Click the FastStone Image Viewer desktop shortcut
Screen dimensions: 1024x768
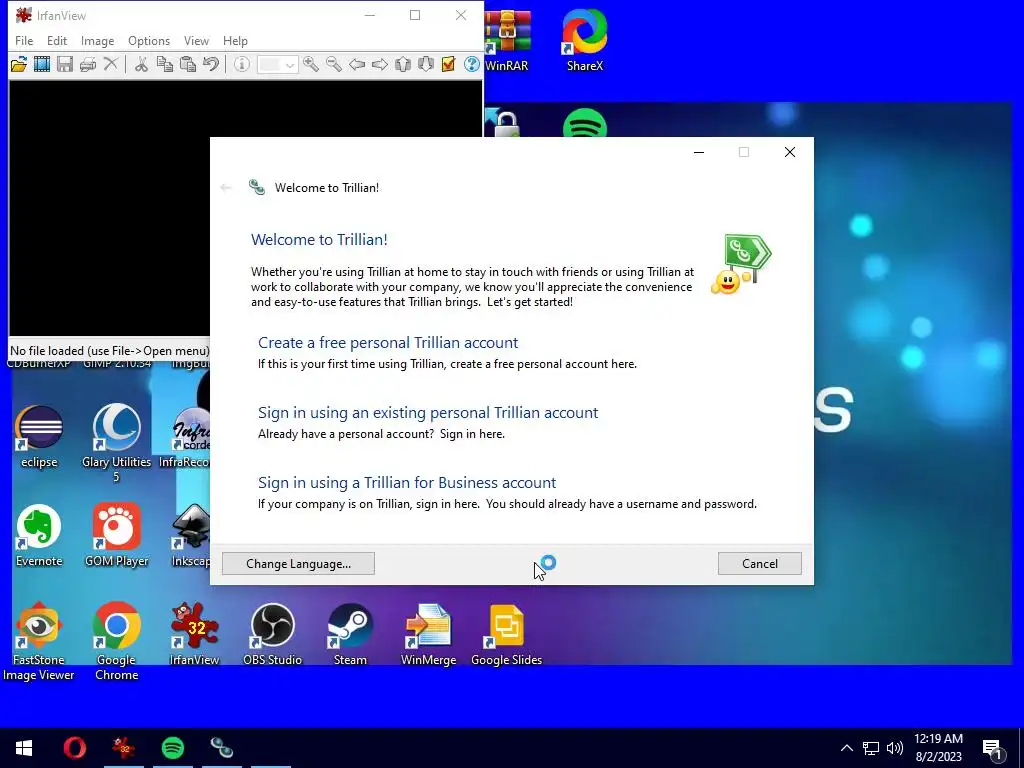click(39, 641)
